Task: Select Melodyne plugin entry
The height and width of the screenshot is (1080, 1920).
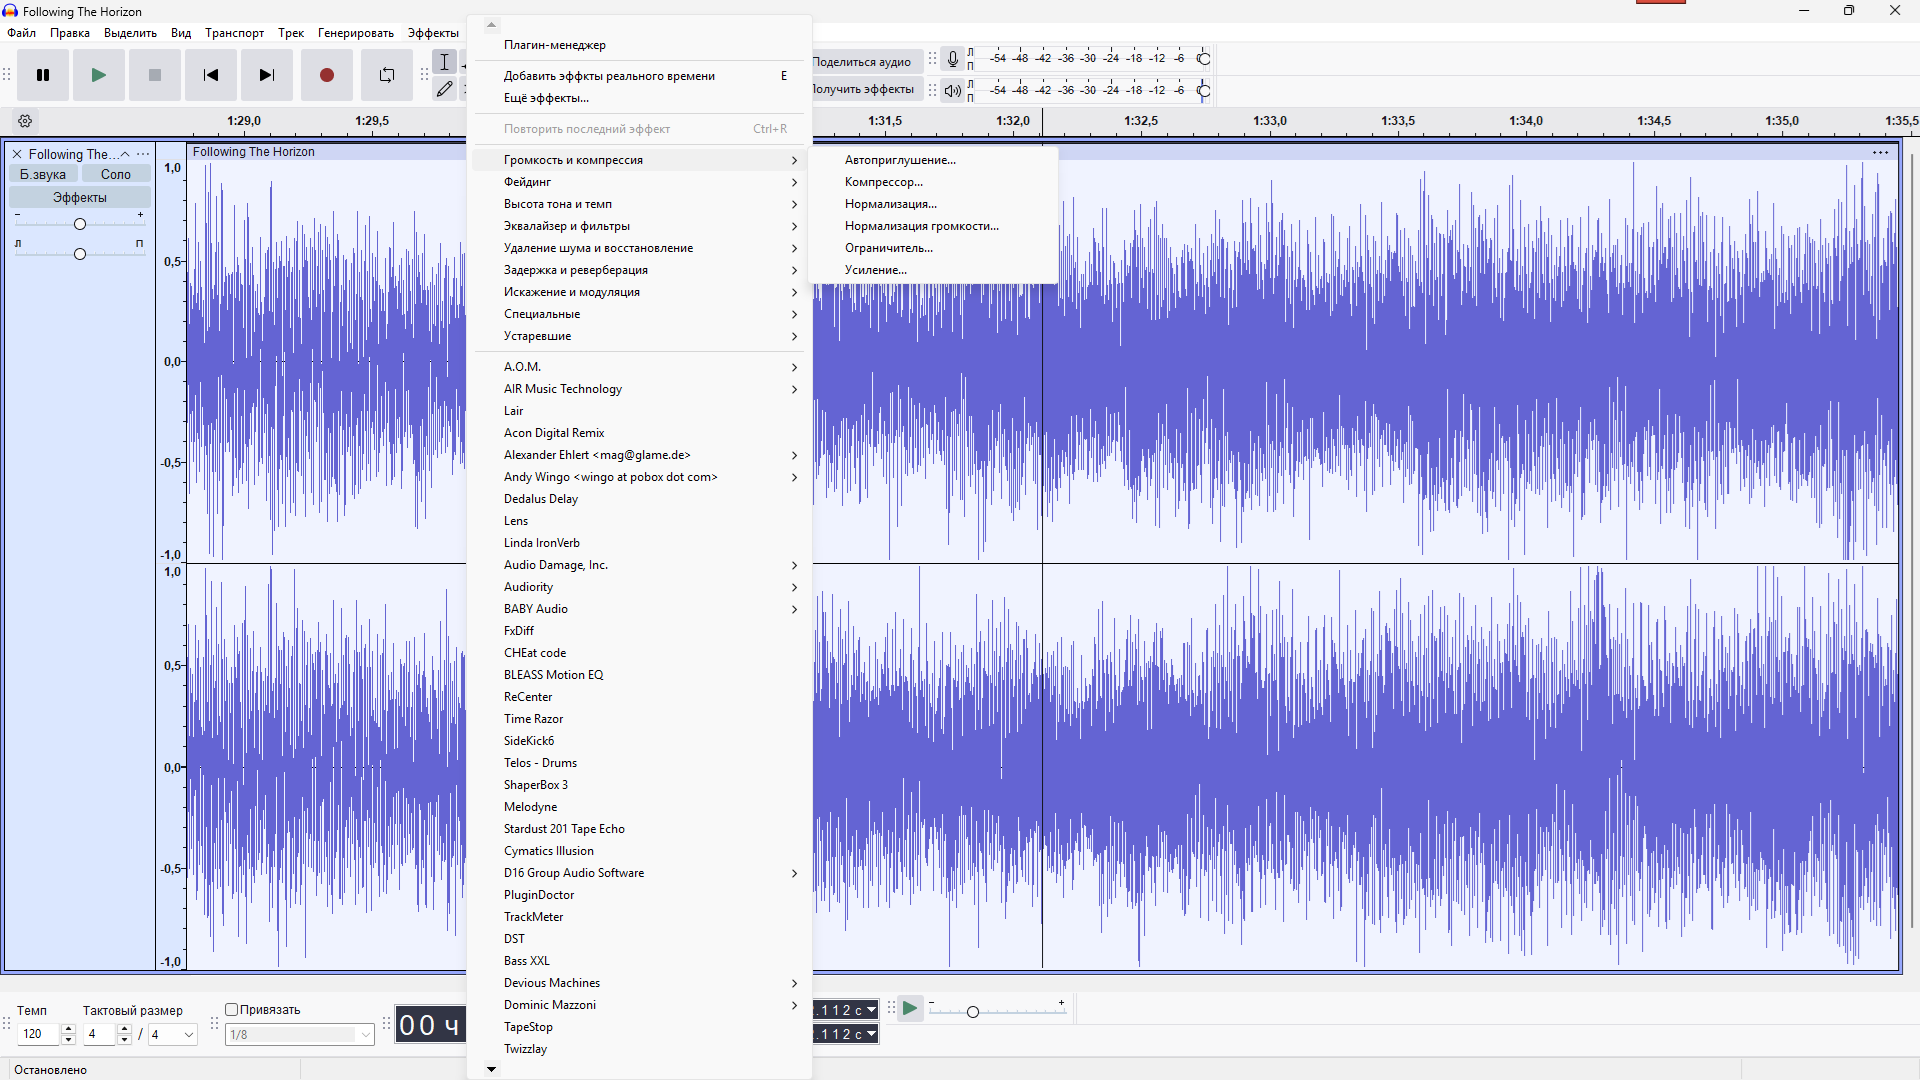Action: pyautogui.click(x=638, y=807)
